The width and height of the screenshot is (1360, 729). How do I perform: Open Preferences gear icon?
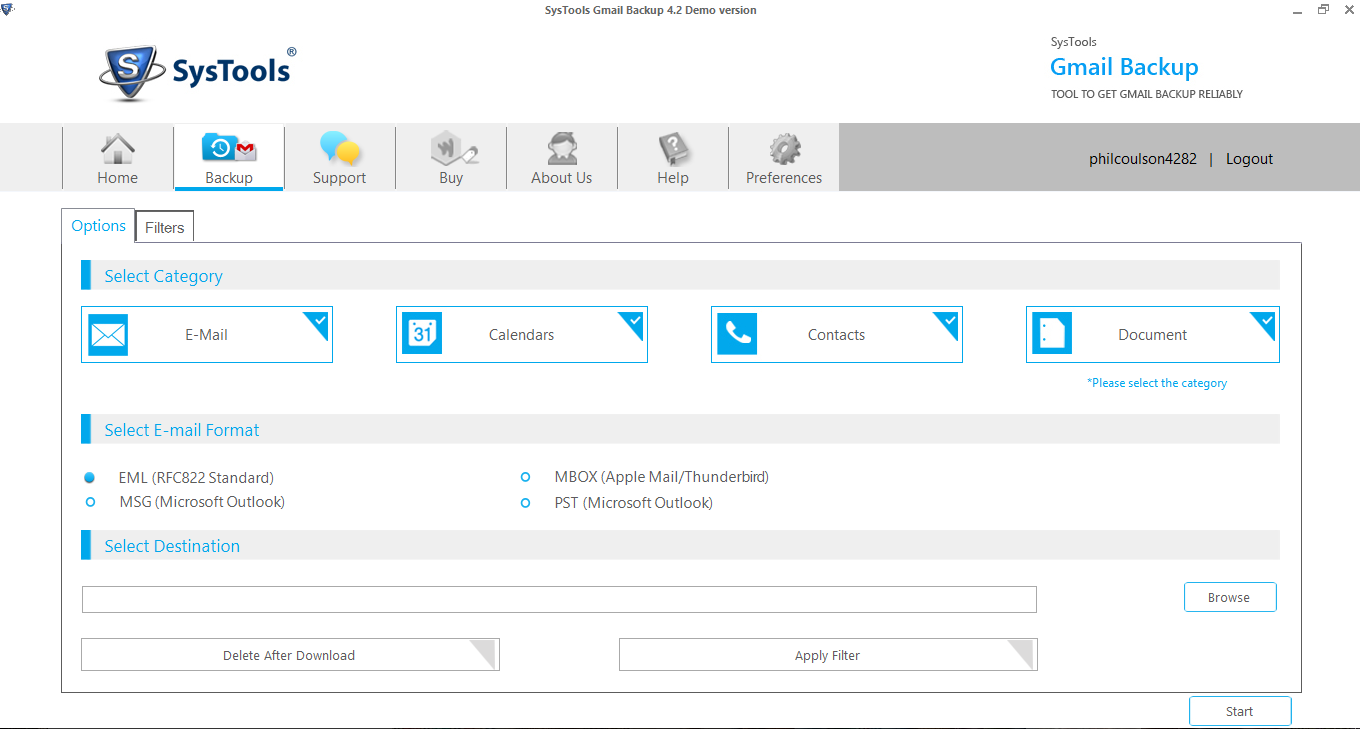pos(784,149)
